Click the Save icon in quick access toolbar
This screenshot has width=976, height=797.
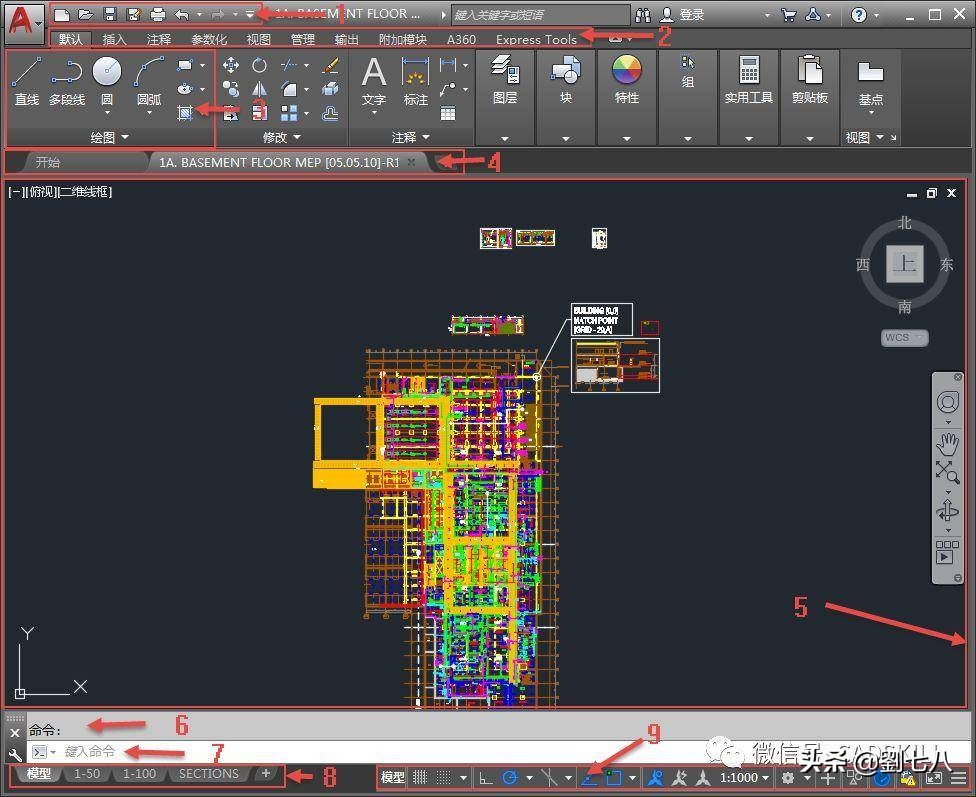(110, 15)
